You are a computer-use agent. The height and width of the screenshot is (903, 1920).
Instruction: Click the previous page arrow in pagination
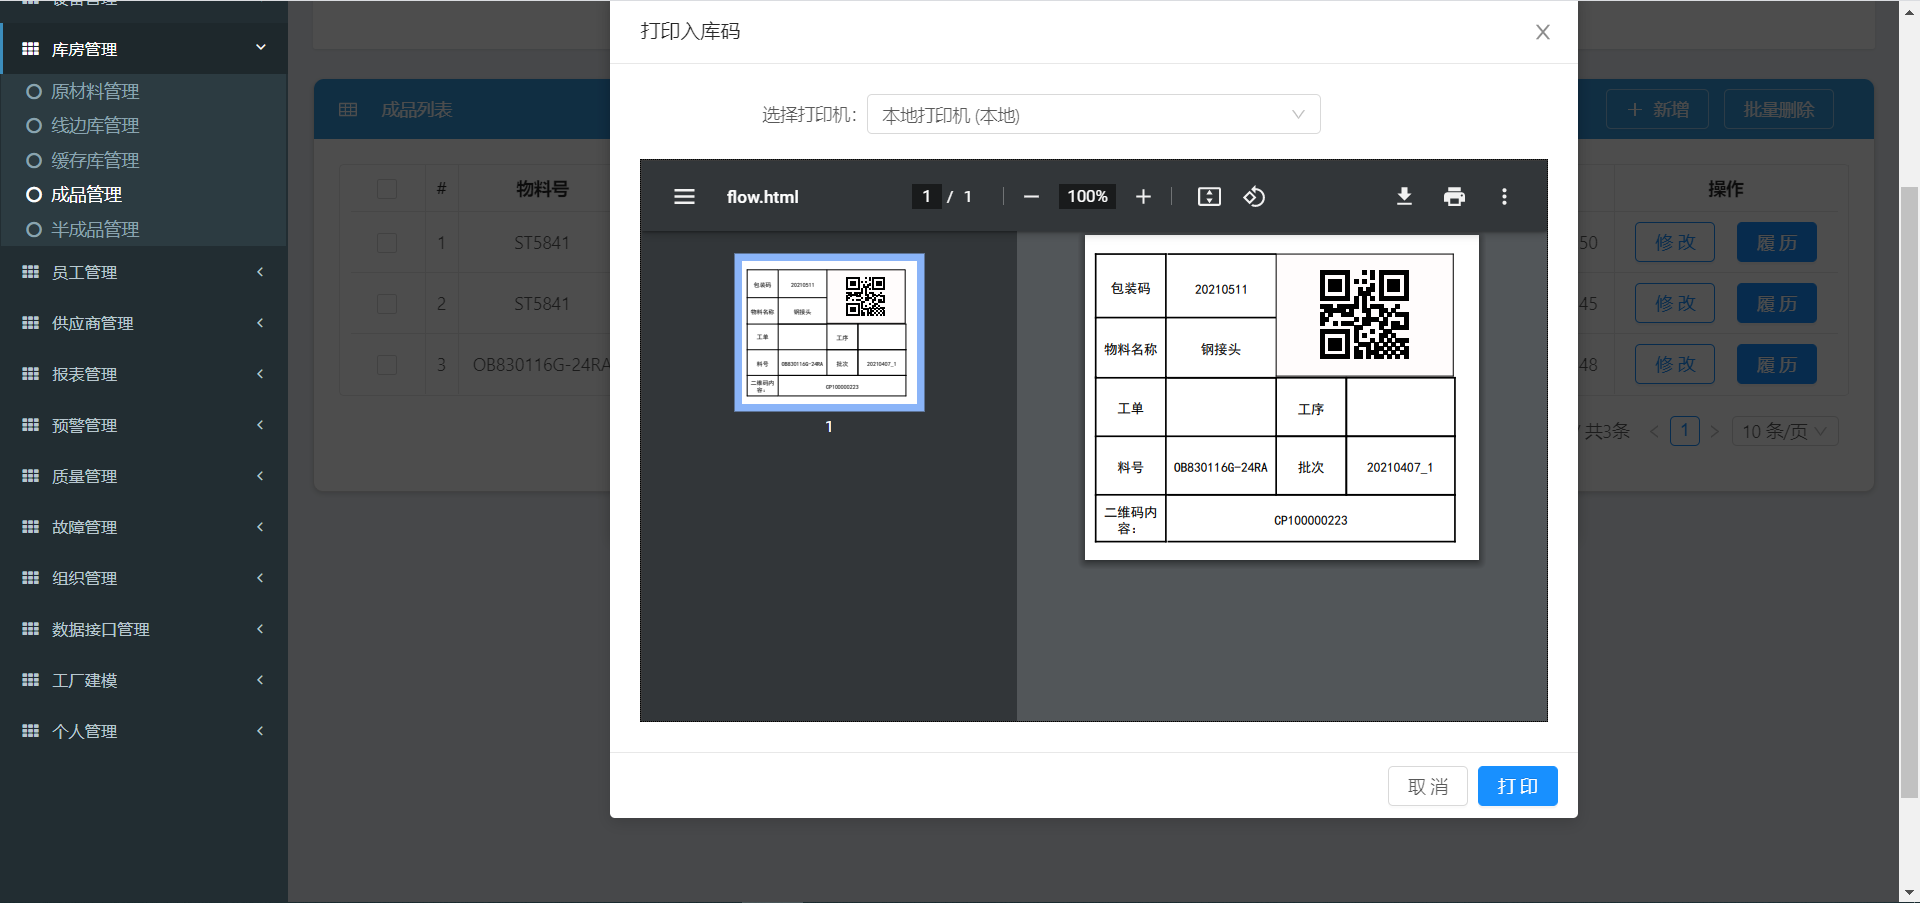(x=1654, y=432)
